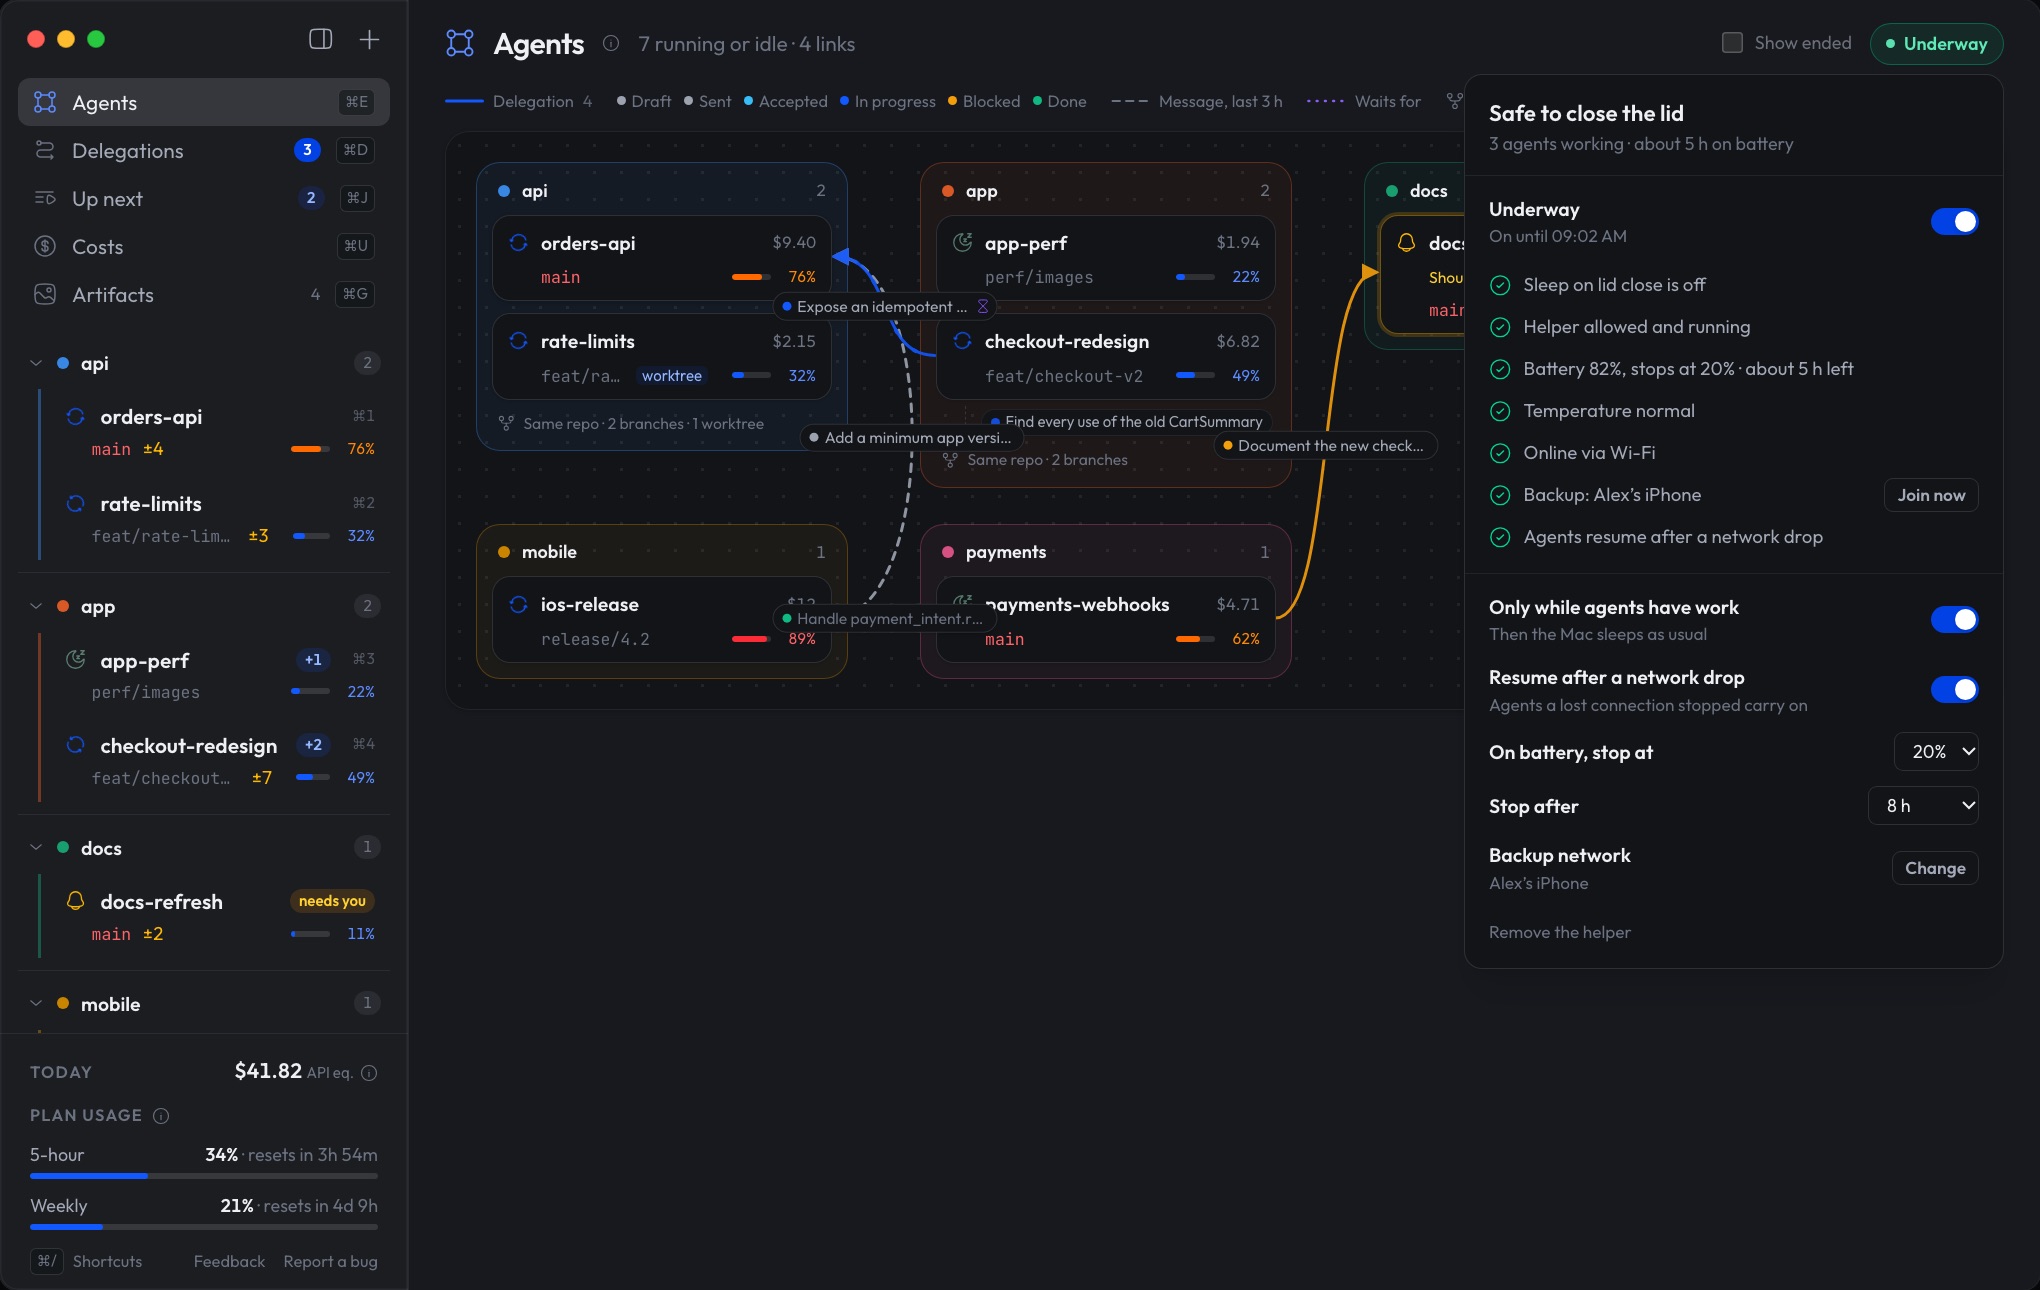This screenshot has width=2040, height=1290.
Task: Enable the Show ended checkbox
Action: click(1732, 43)
